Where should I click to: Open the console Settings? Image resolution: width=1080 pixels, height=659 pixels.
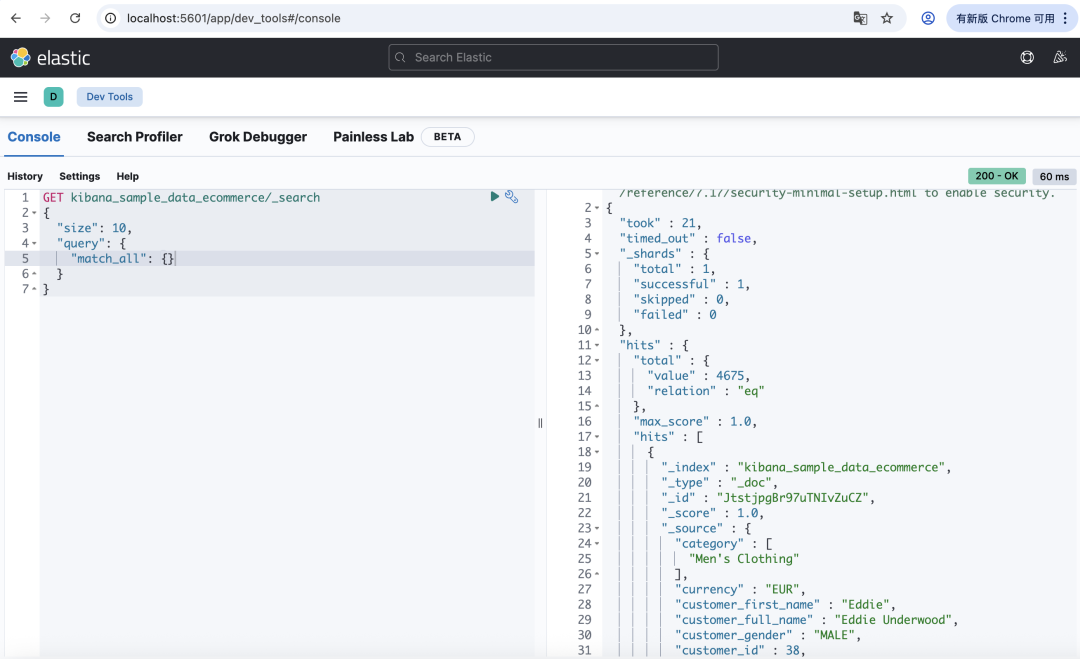pos(79,176)
